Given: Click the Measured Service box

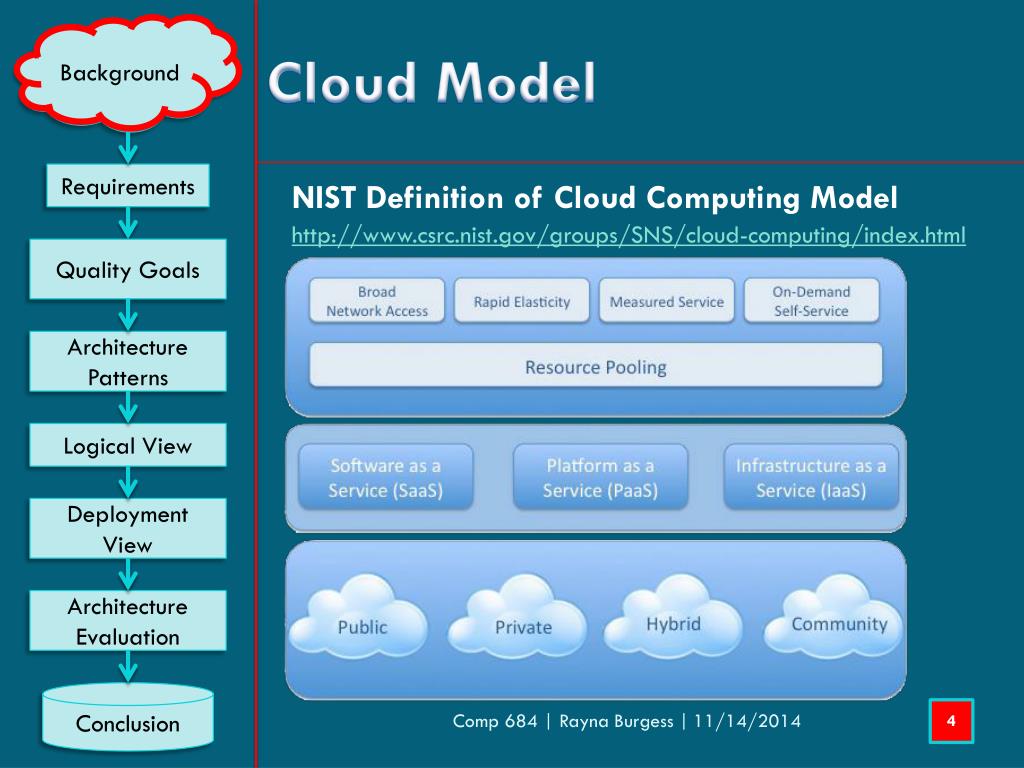Looking at the screenshot, I should 667,301.
